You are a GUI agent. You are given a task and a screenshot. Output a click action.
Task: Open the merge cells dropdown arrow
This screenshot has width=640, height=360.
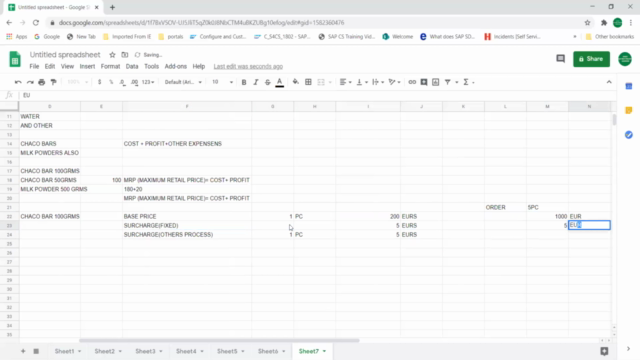[330, 82]
